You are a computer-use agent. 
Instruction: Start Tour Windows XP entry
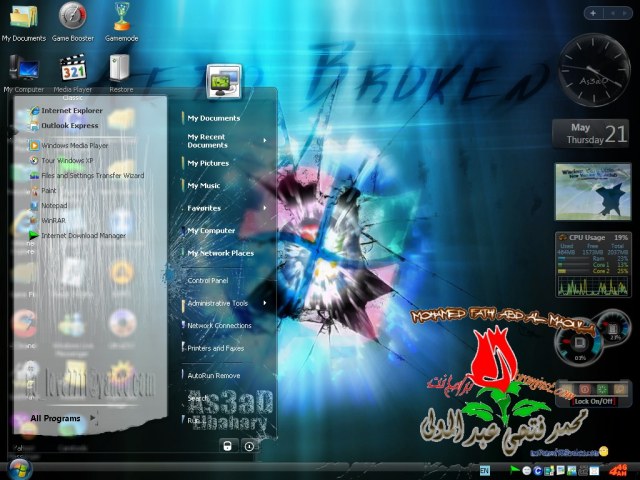point(62,160)
